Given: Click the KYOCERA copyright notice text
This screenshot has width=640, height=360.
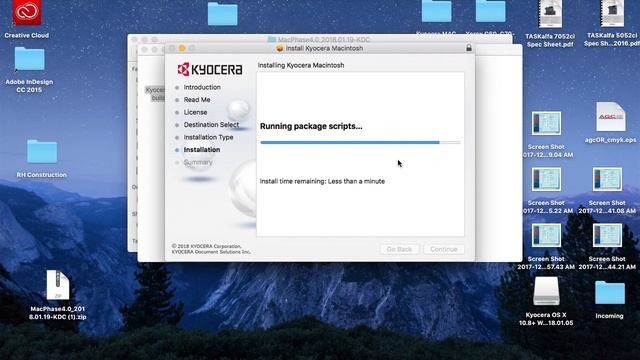Looking at the screenshot, I should [211, 249].
